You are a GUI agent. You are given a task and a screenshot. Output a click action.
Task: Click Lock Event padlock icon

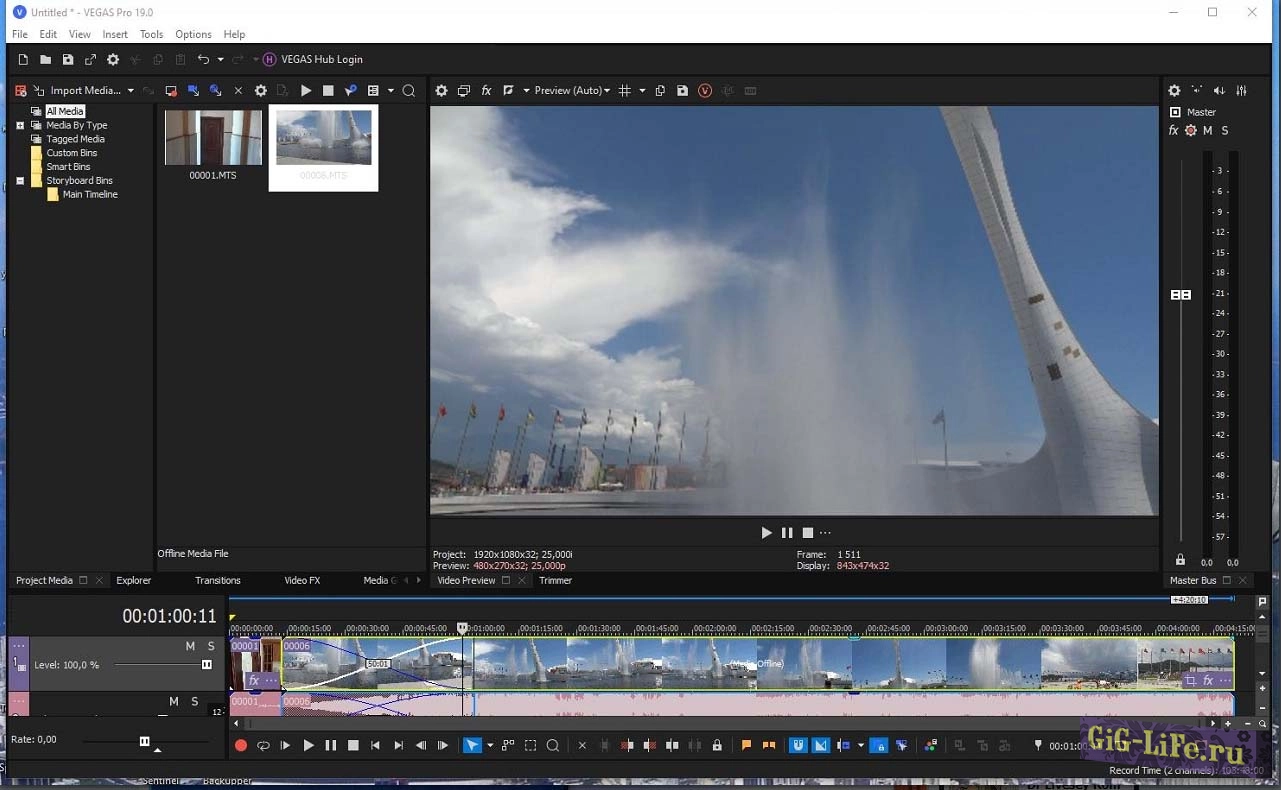[717, 745]
